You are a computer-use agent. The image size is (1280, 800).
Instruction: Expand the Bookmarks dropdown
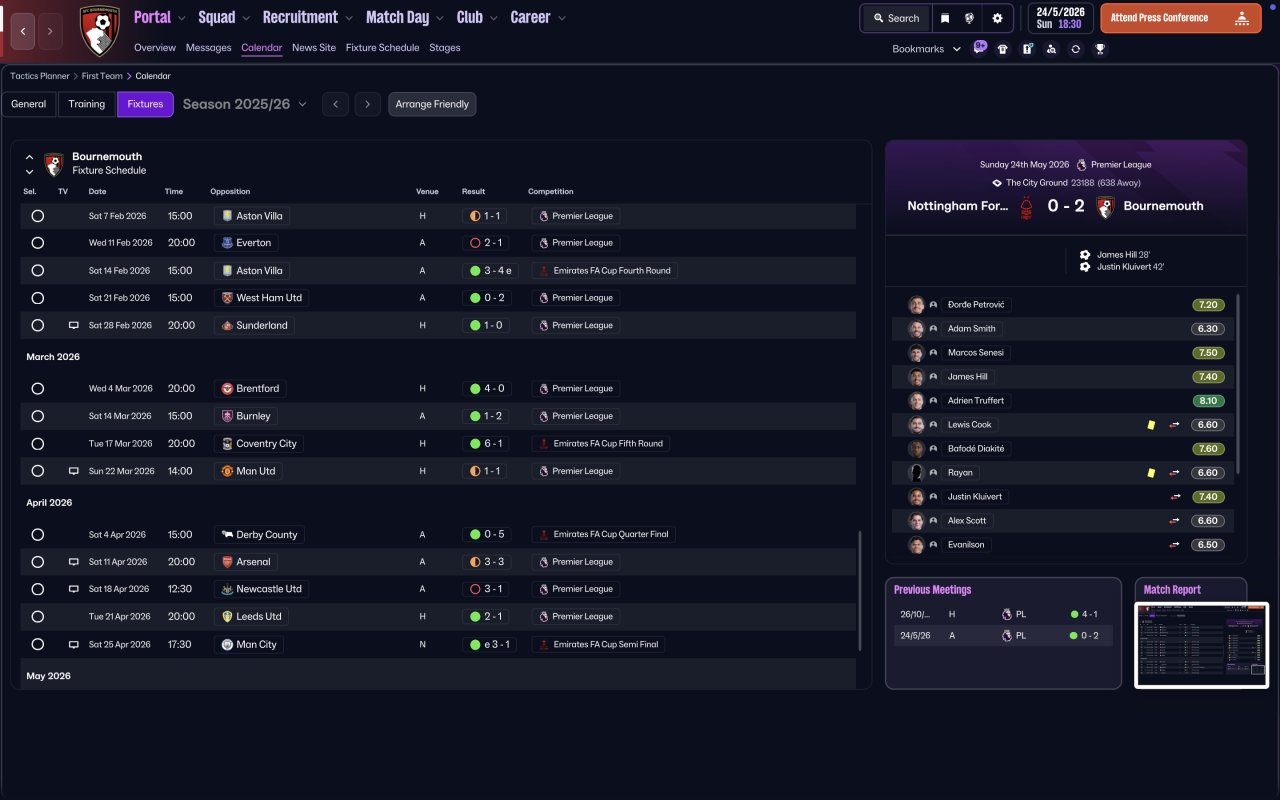point(927,49)
